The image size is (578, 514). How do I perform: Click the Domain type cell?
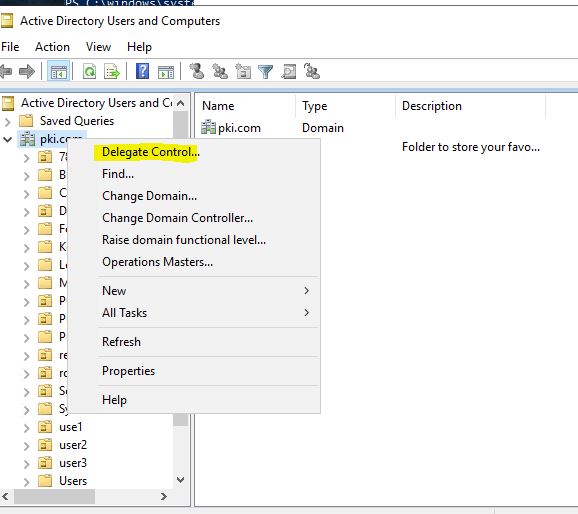(x=323, y=128)
